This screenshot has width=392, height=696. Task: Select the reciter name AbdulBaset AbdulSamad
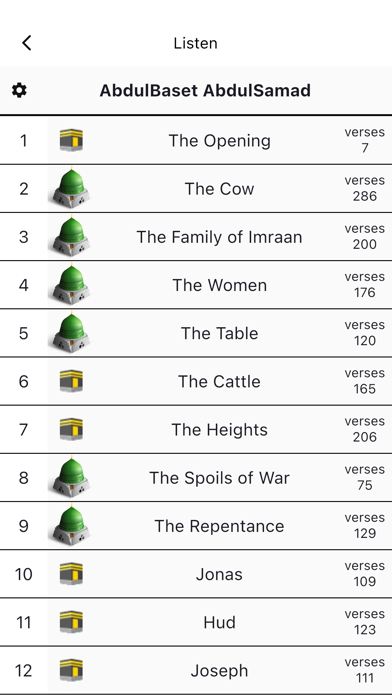(205, 91)
